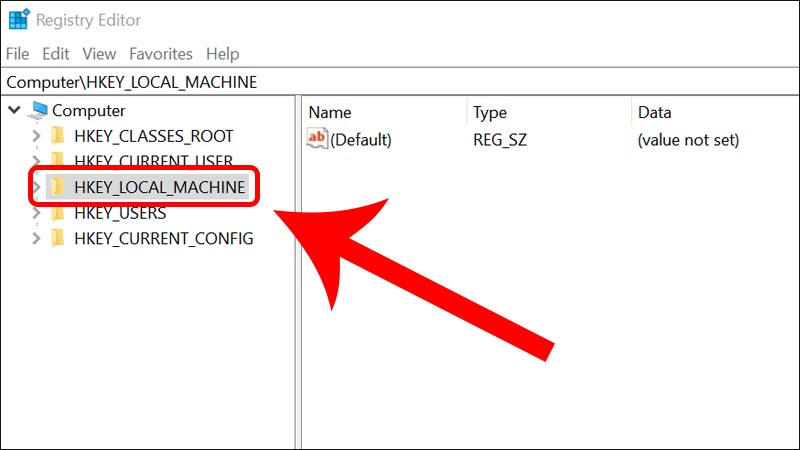This screenshot has width=800, height=450.
Task: Click the HKEY_CLASSES_ROOT folder icon
Action: coord(58,136)
